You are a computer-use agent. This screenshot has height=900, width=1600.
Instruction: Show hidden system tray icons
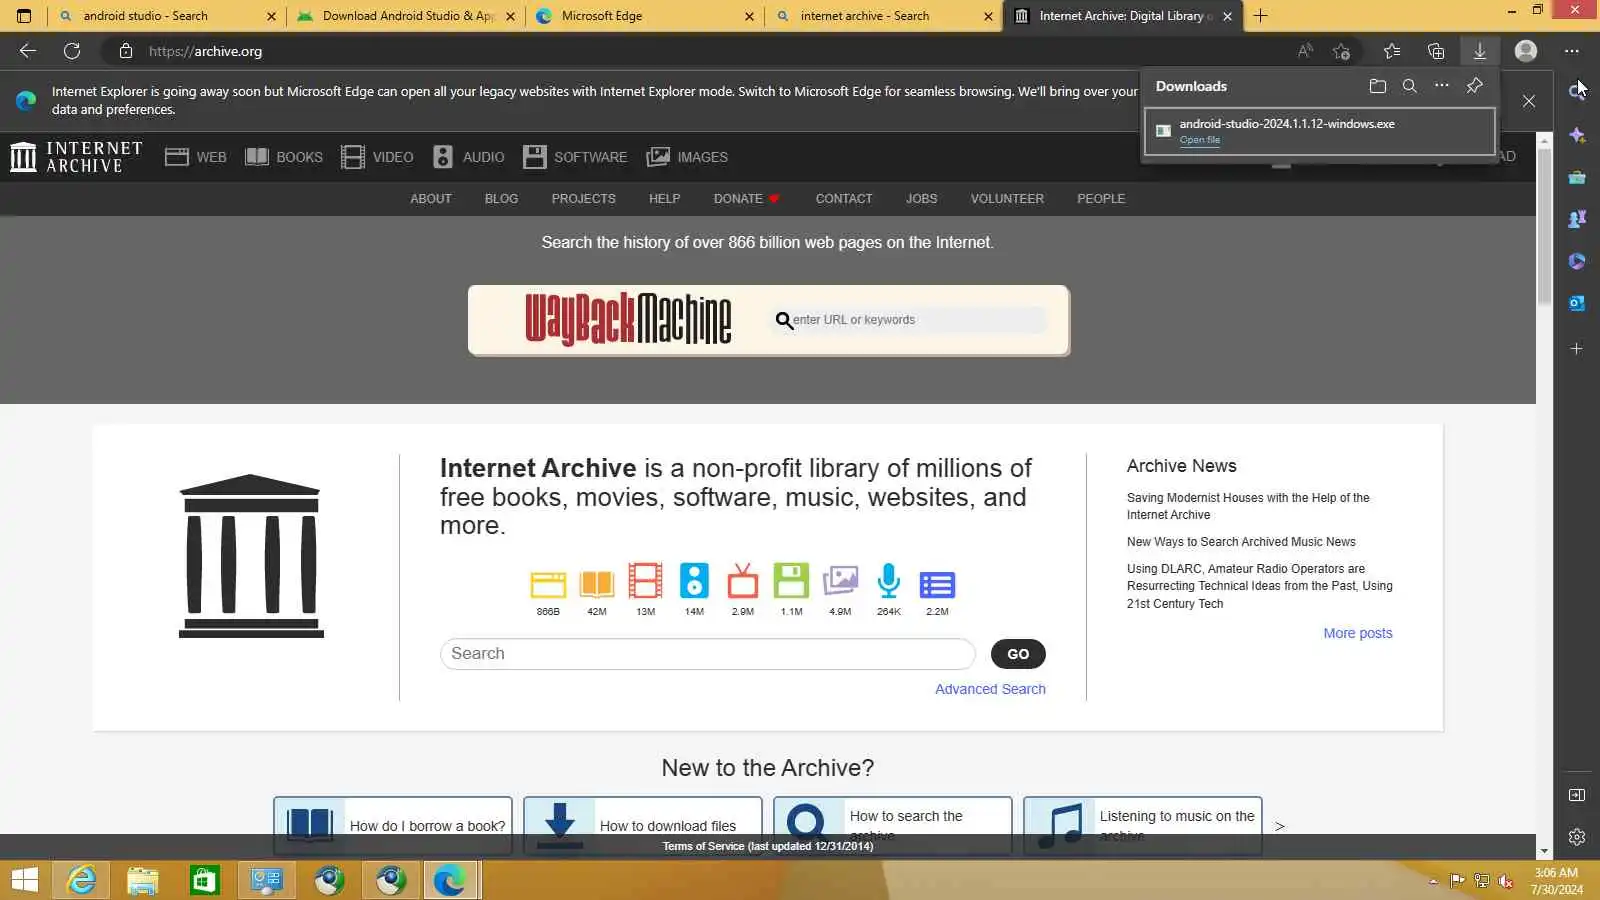click(1433, 881)
